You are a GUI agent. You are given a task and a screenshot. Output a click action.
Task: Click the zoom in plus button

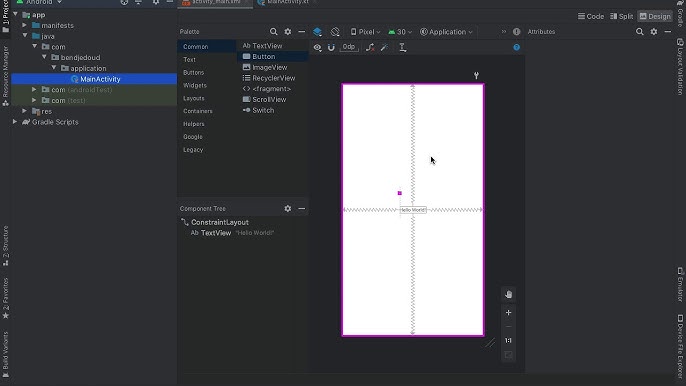508,312
